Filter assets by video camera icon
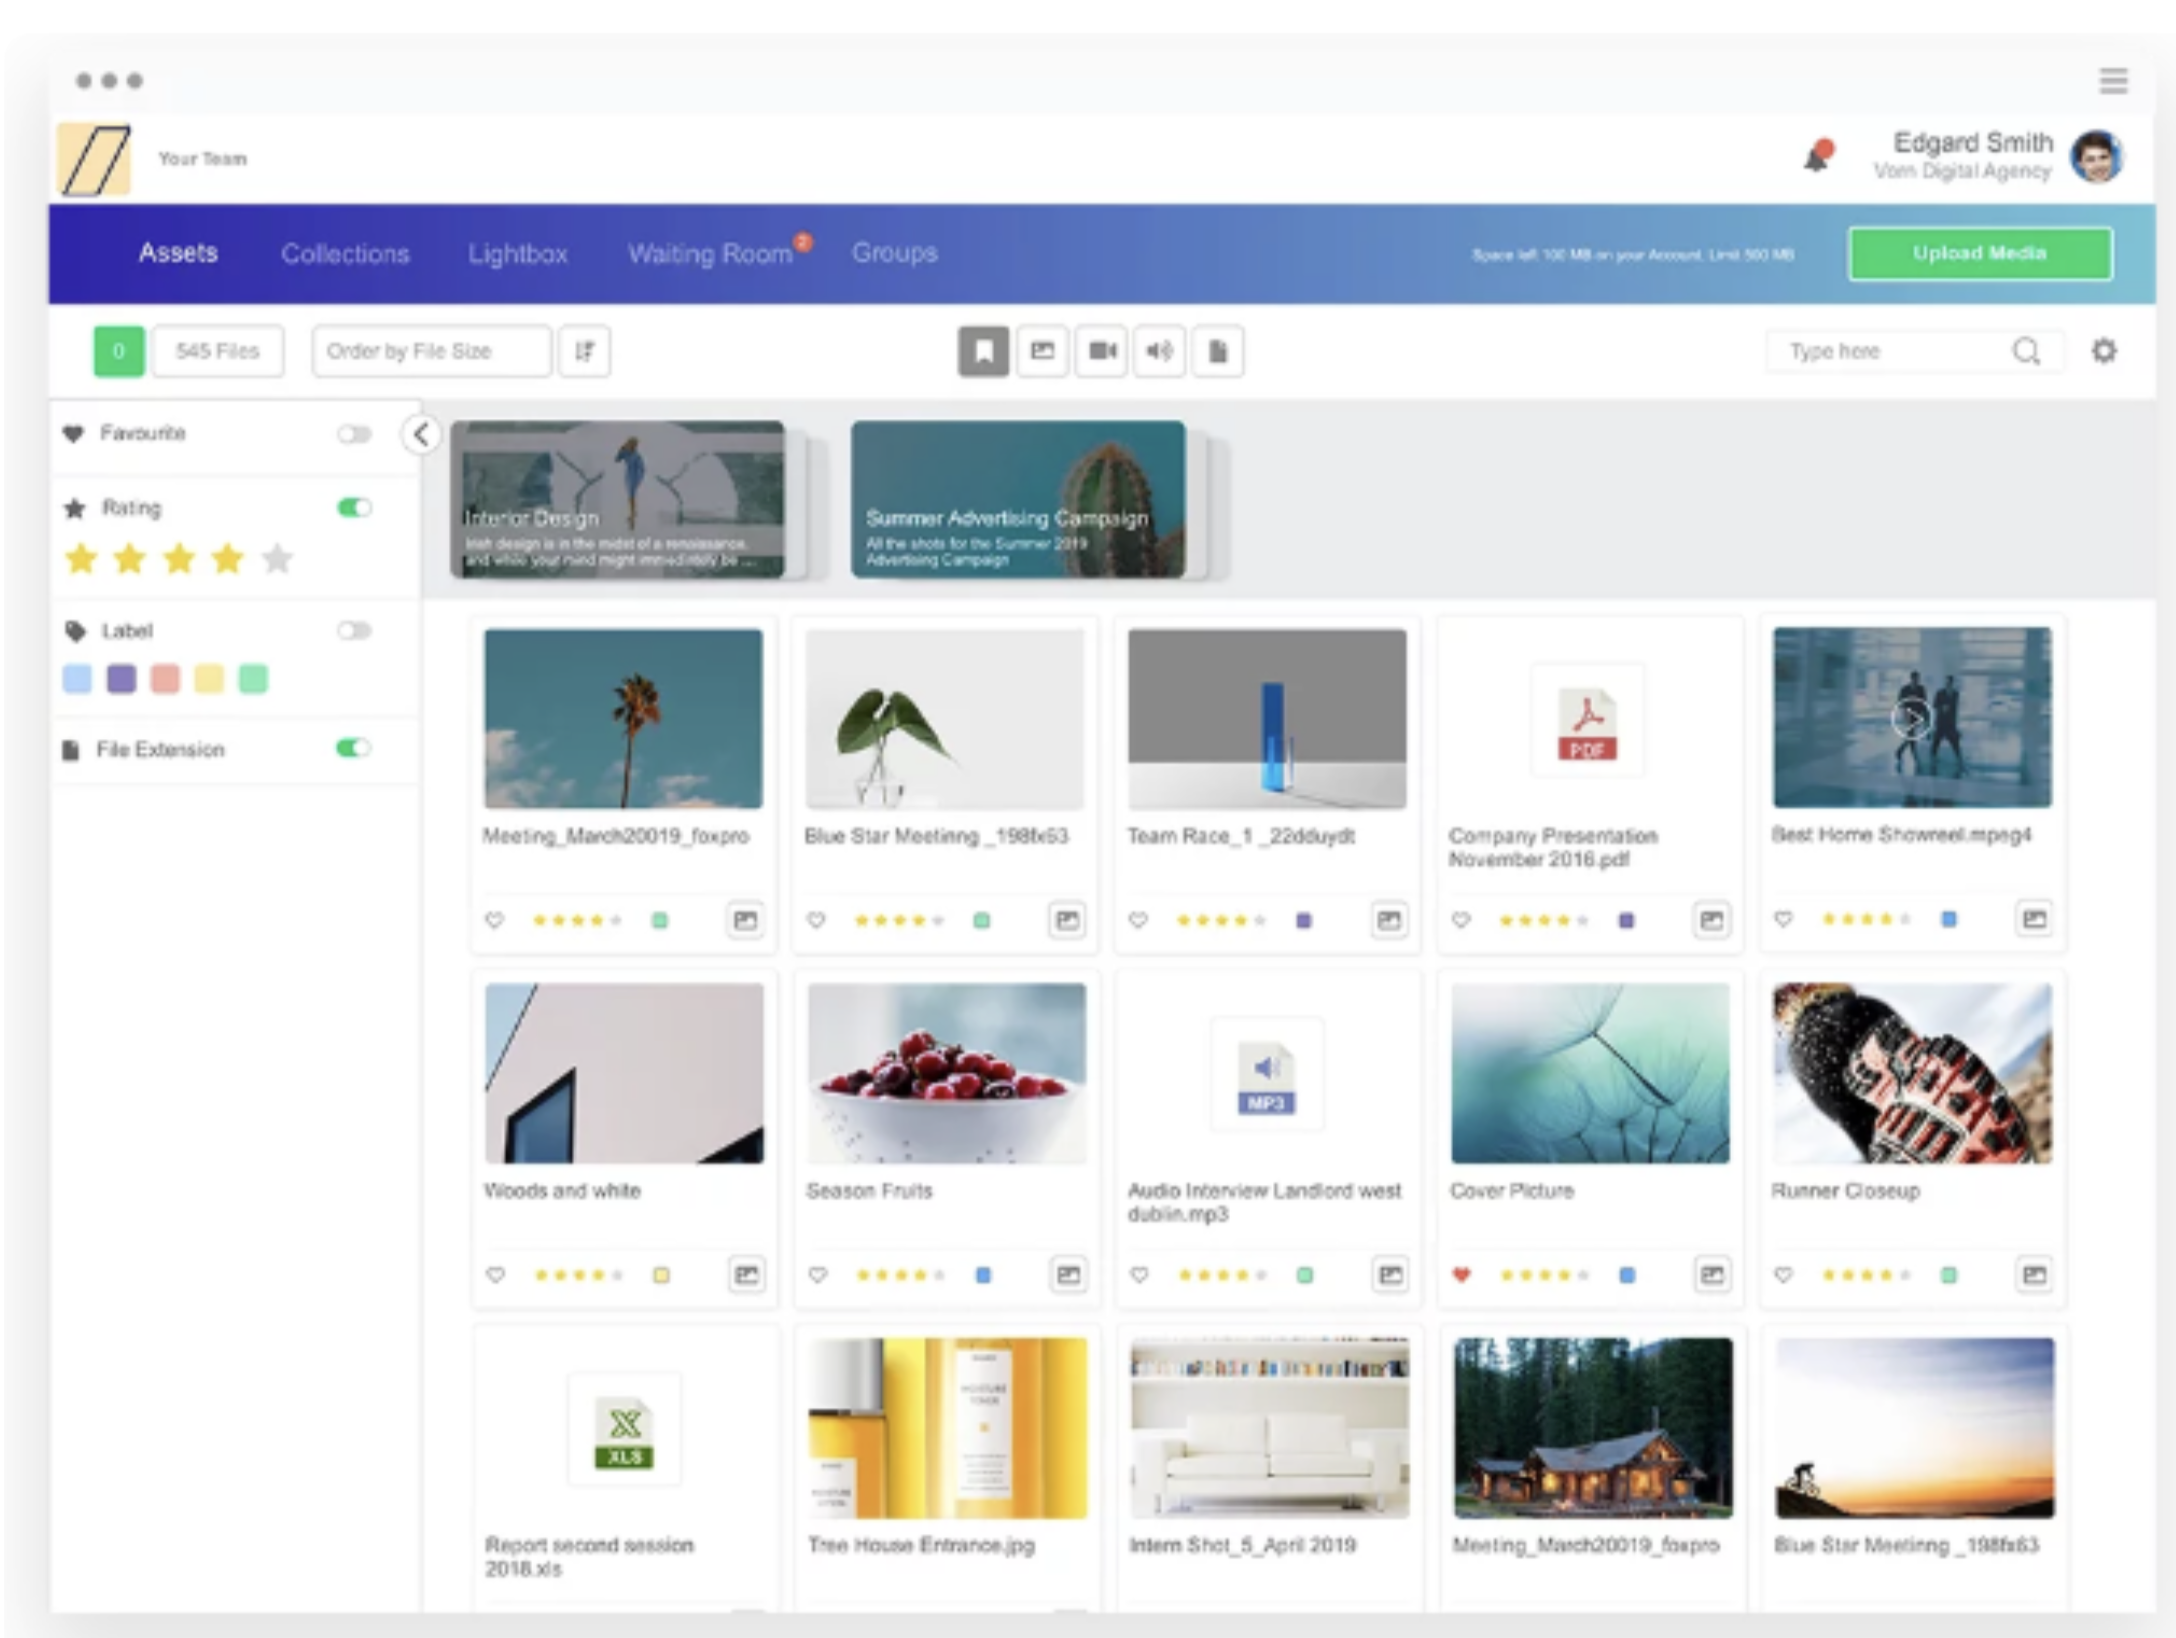The height and width of the screenshot is (1638, 2176). tap(1101, 351)
